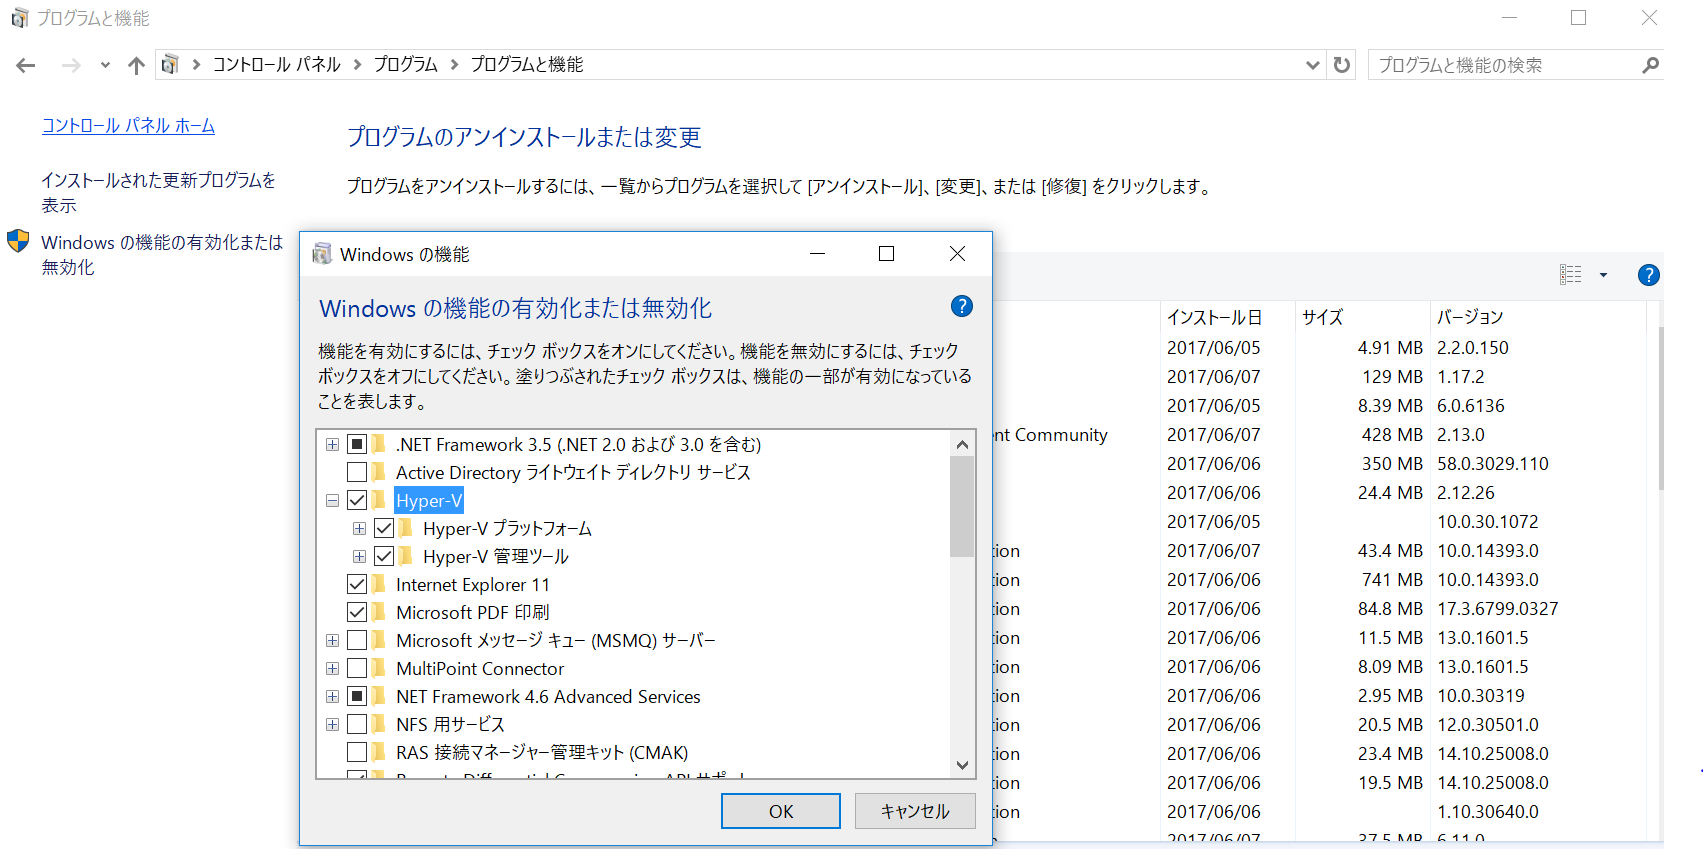Image resolution: width=1703 pixels, height=849 pixels.
Task: Click the .NET Framework 3.5 folder icon
Action: 380,444
